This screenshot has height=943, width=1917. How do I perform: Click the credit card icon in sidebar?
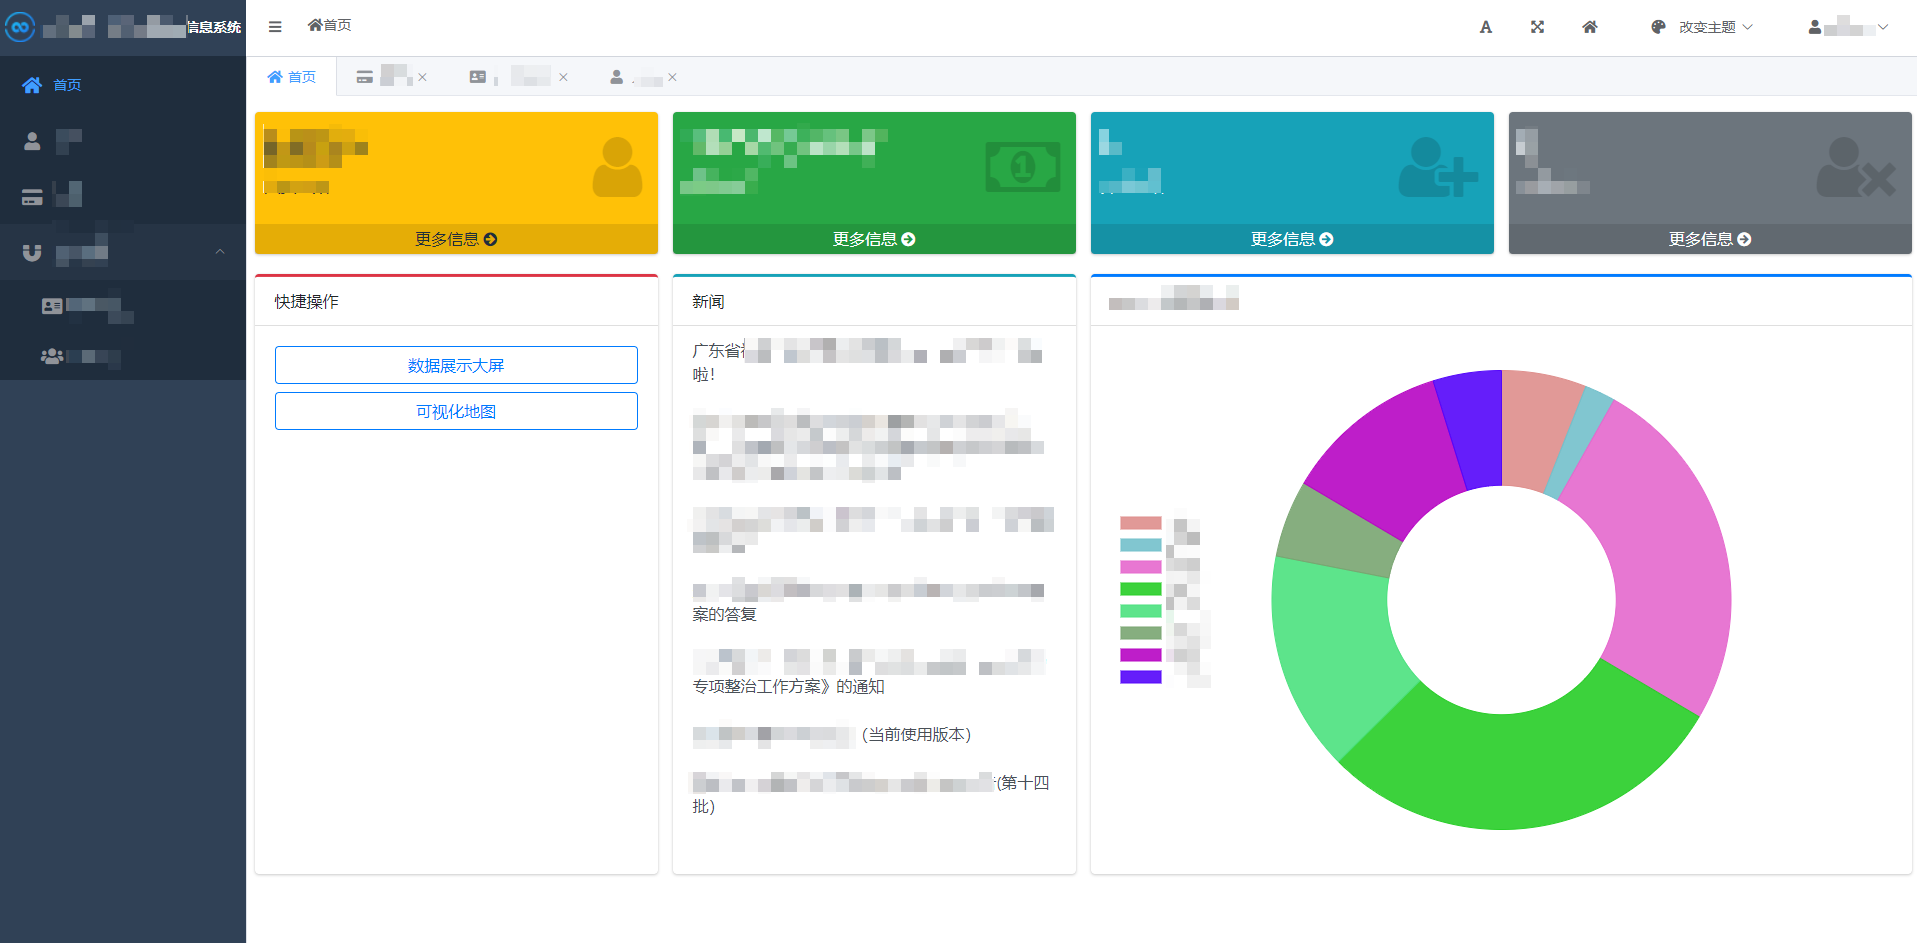click(32, 197)
